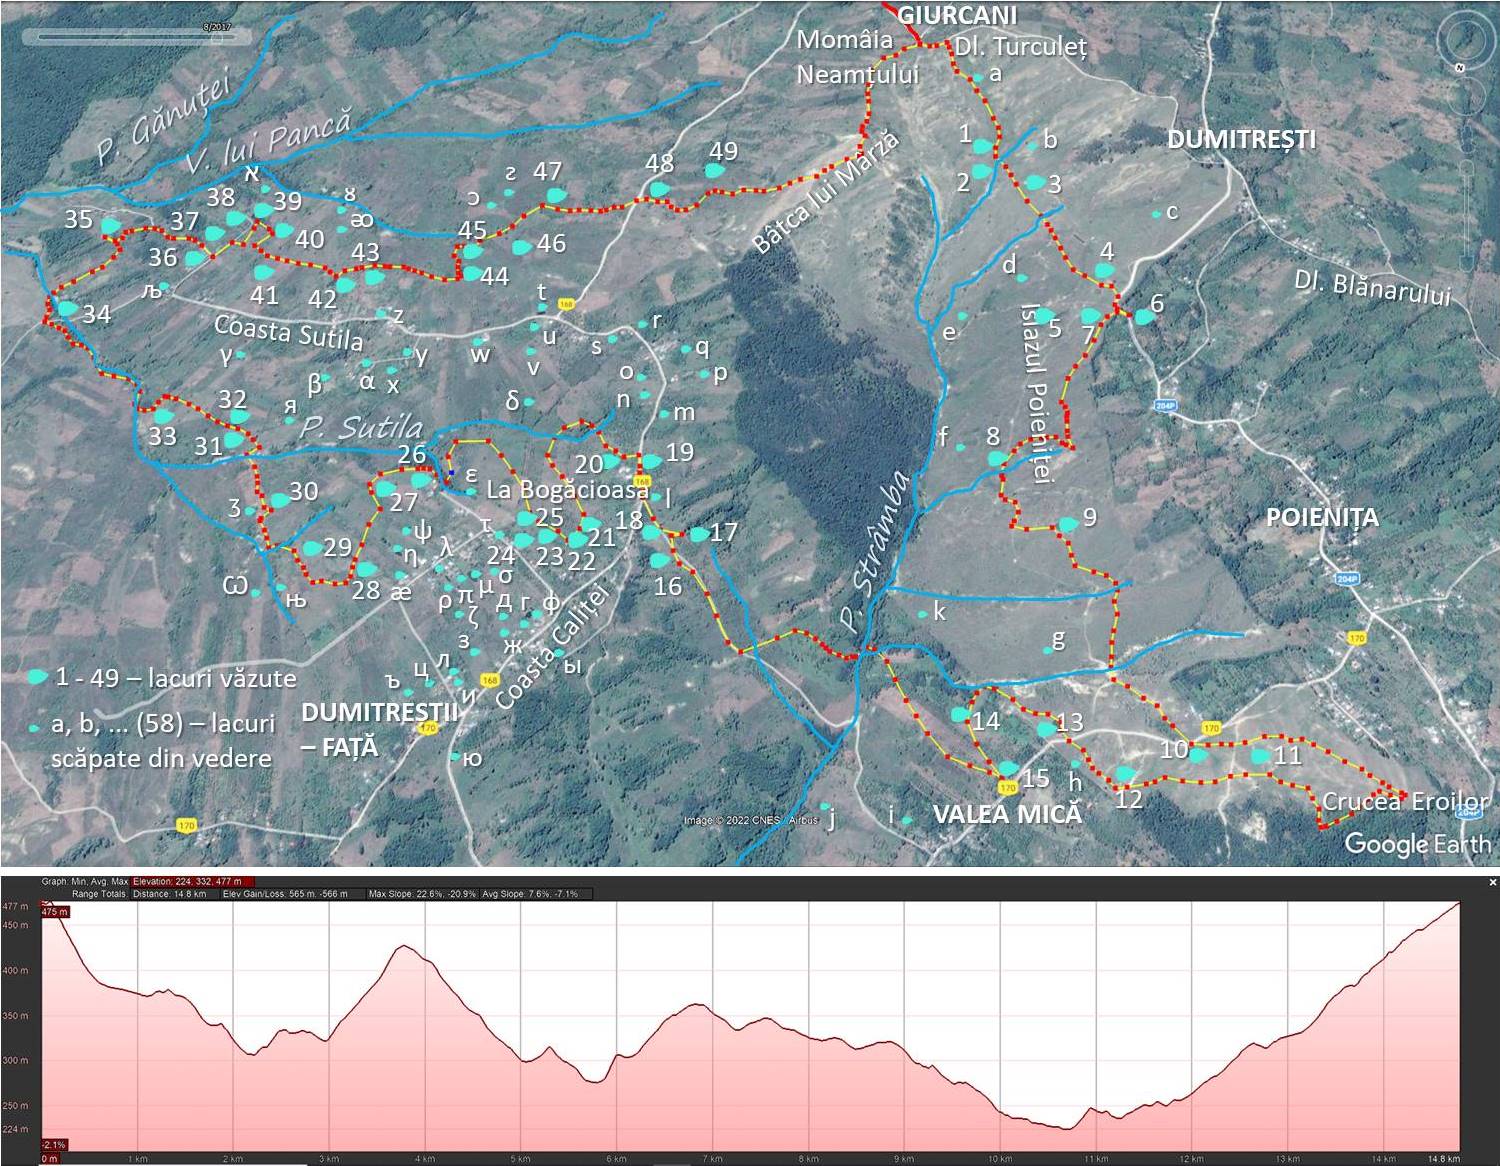The image size is (1500, 1166).
Task: Click the Google Earth logo
Action: [1416, 843]
